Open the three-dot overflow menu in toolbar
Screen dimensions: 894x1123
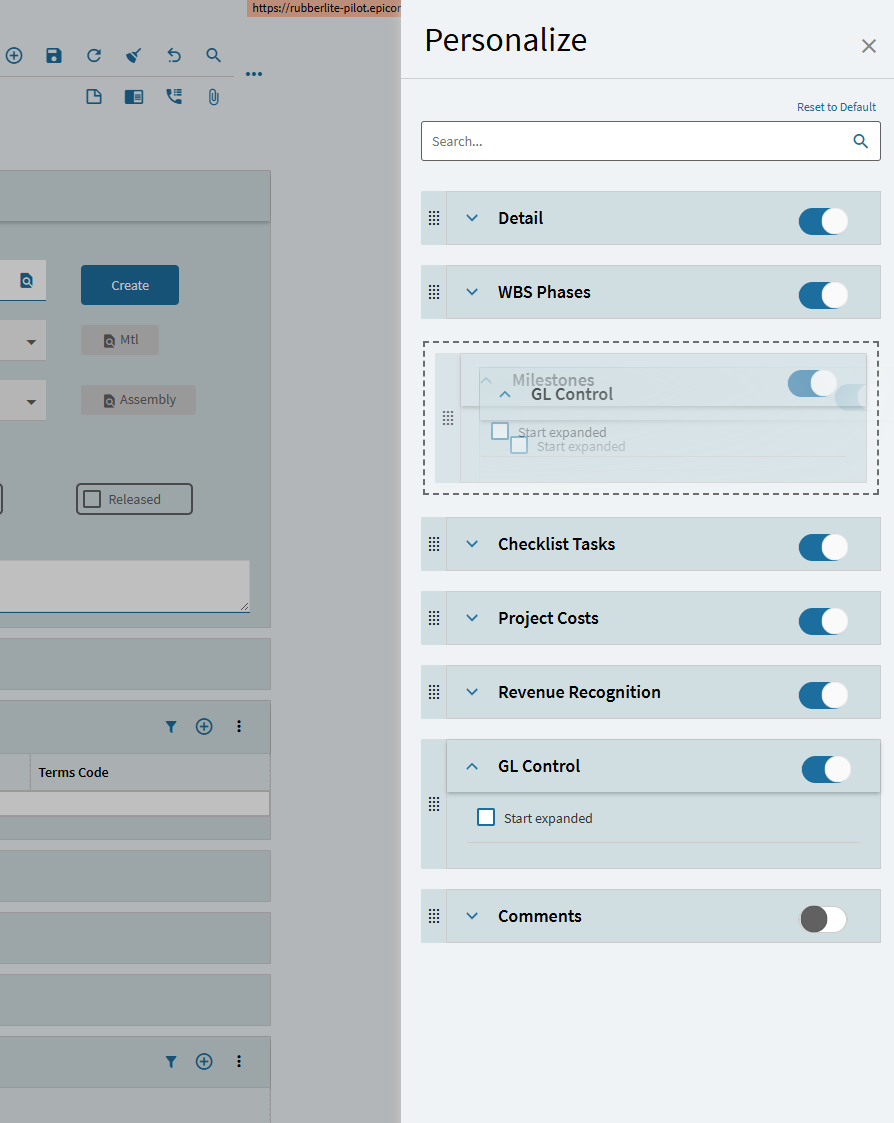click(254, 74)
